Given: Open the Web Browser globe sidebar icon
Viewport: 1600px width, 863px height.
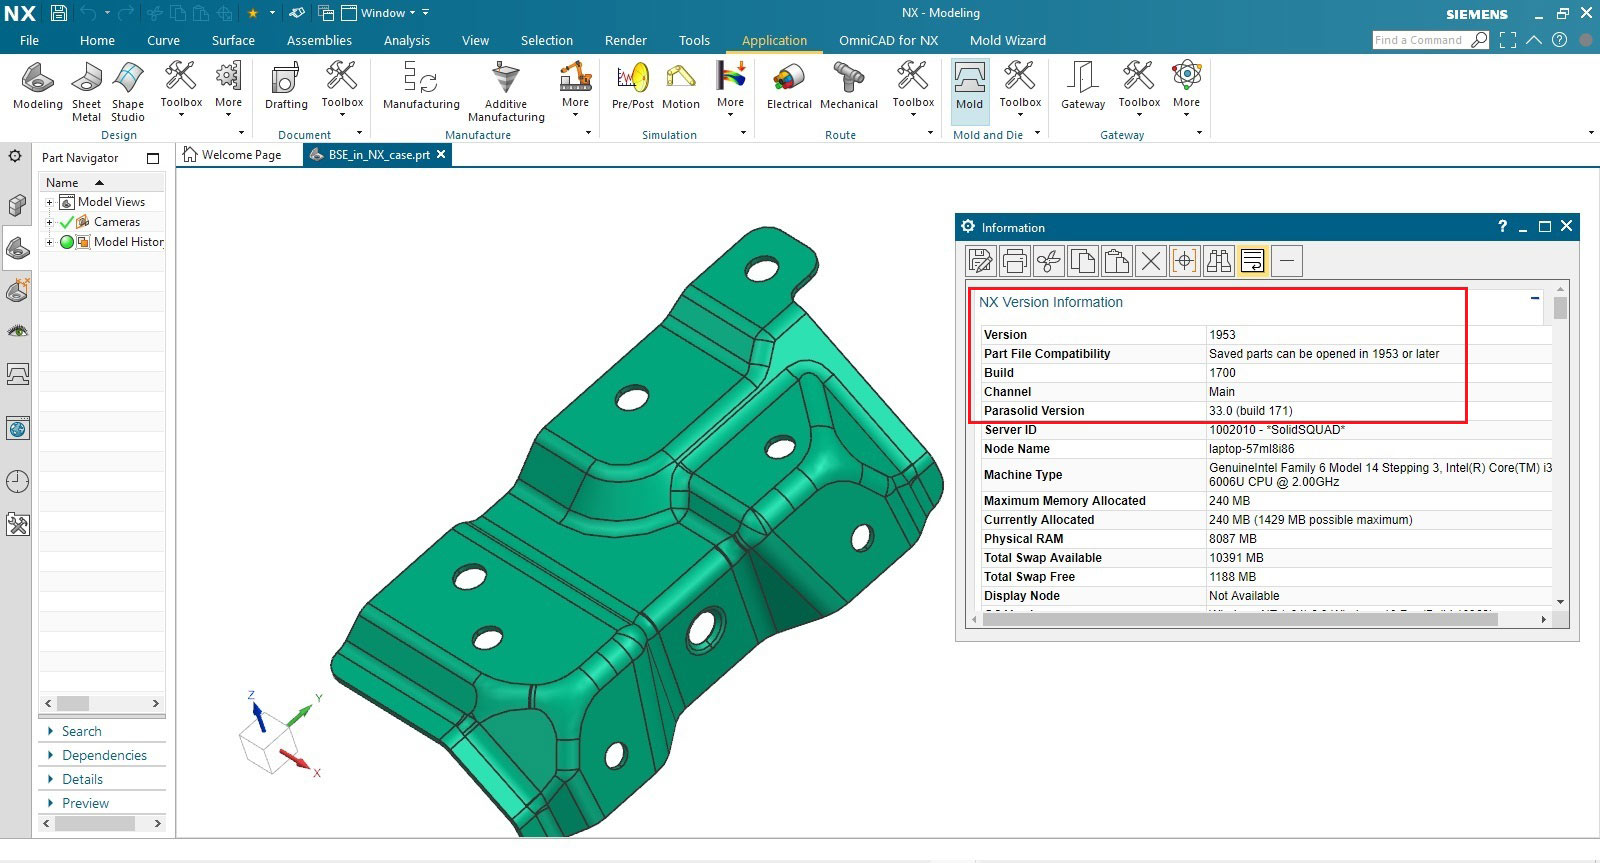Looking at the screenshot, I should (x=17, y=429).
